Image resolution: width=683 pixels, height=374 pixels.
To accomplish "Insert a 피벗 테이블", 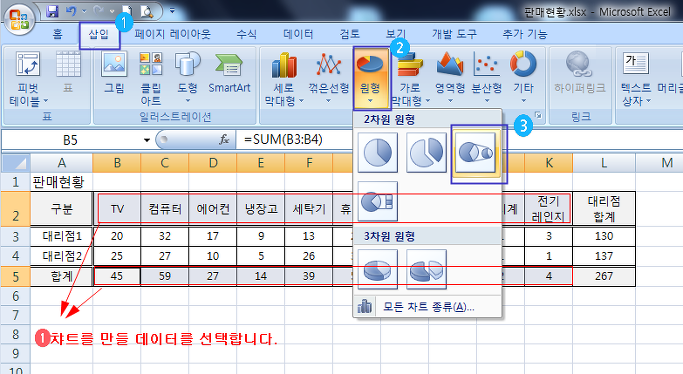I will pyautogui.click(x=28, y=78).
